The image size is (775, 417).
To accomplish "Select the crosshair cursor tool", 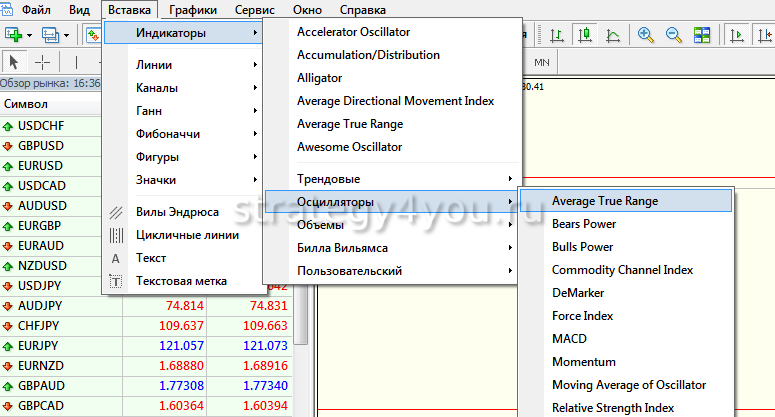I will pyautogui.click(x=43, y=62).
